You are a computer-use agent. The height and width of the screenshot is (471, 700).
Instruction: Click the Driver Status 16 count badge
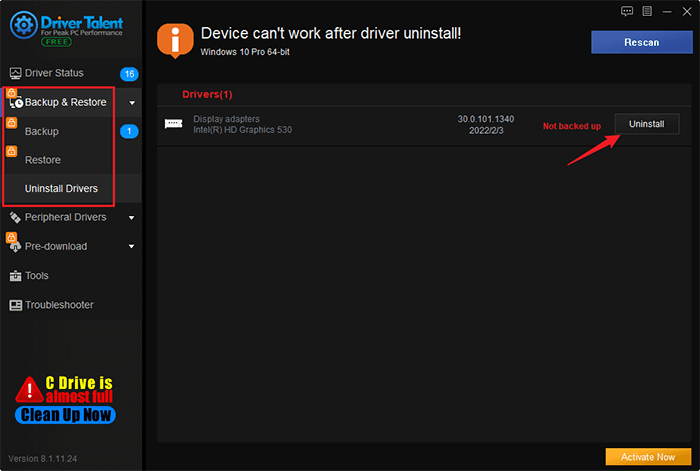pos(129,74)
